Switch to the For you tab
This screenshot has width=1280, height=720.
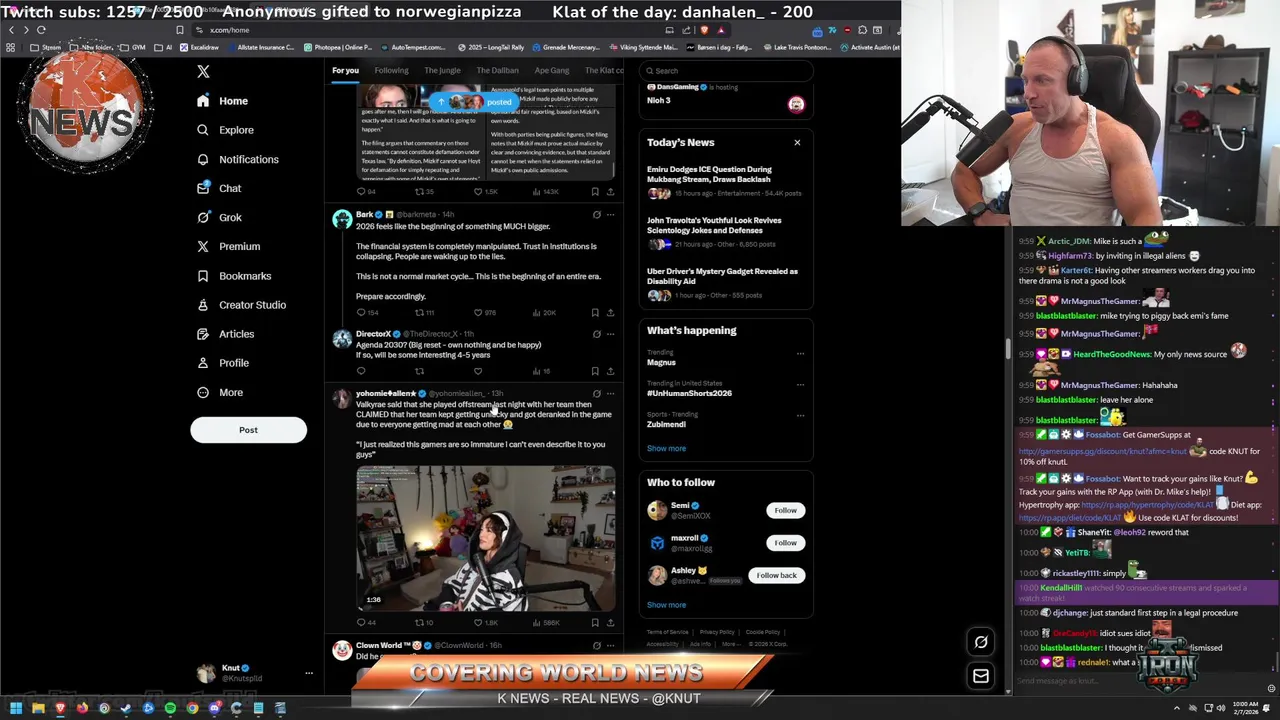point(345,71)
